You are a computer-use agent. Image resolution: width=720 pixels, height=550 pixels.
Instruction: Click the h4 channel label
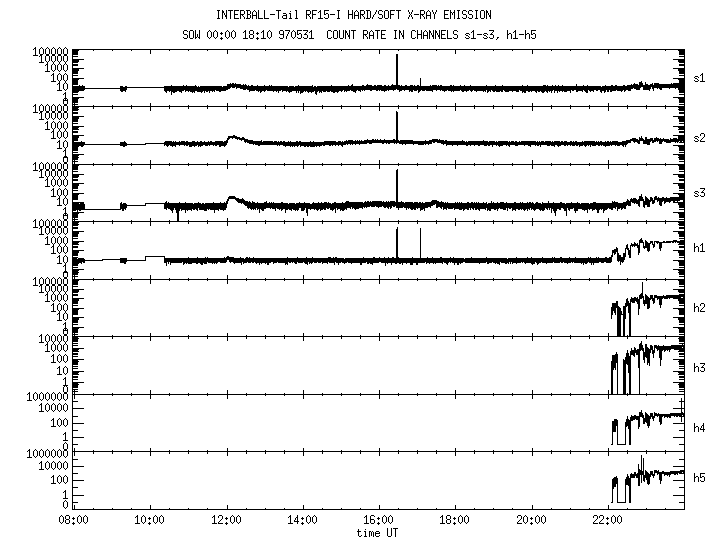point(698,429)
